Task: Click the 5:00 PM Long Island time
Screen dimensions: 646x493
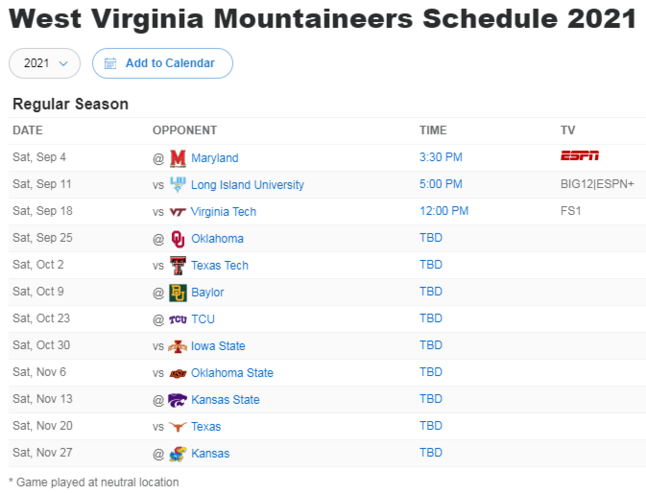Action: pyautogui.click(x=441, y=184)
